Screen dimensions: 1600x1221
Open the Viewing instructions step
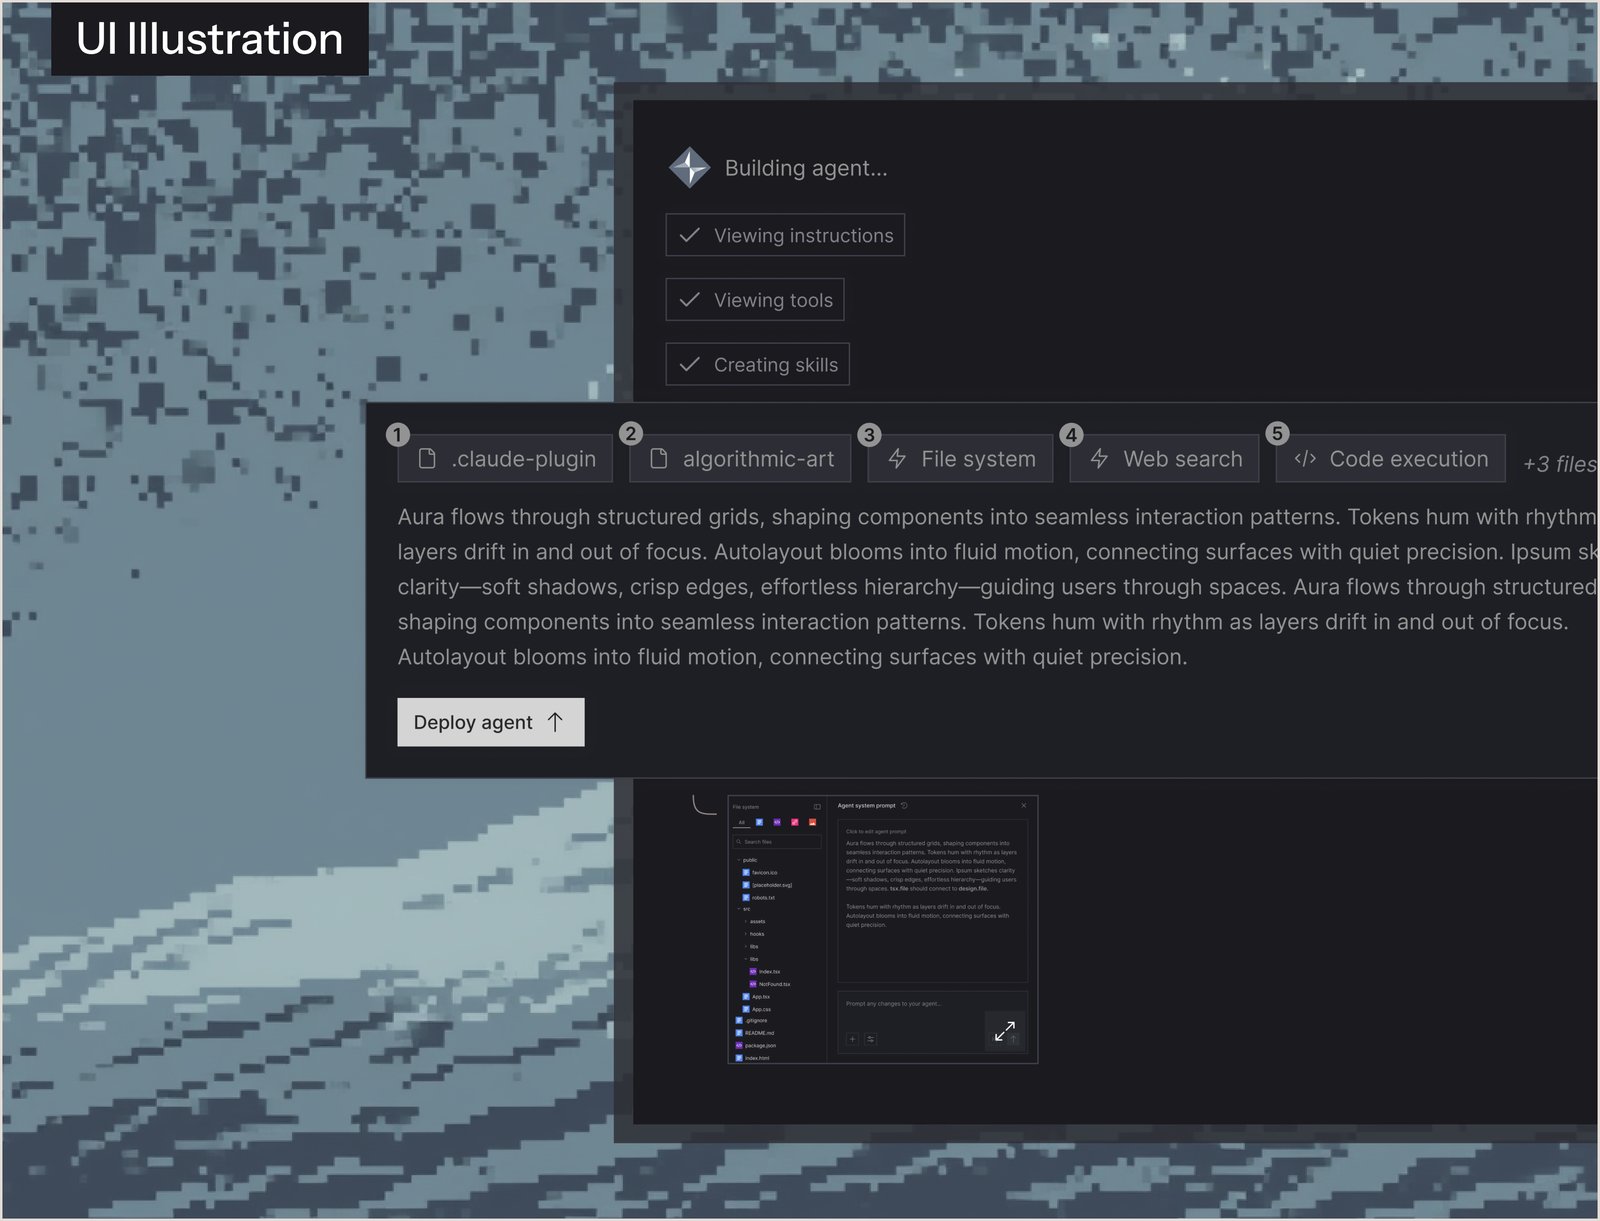click(x=785, y=235)
